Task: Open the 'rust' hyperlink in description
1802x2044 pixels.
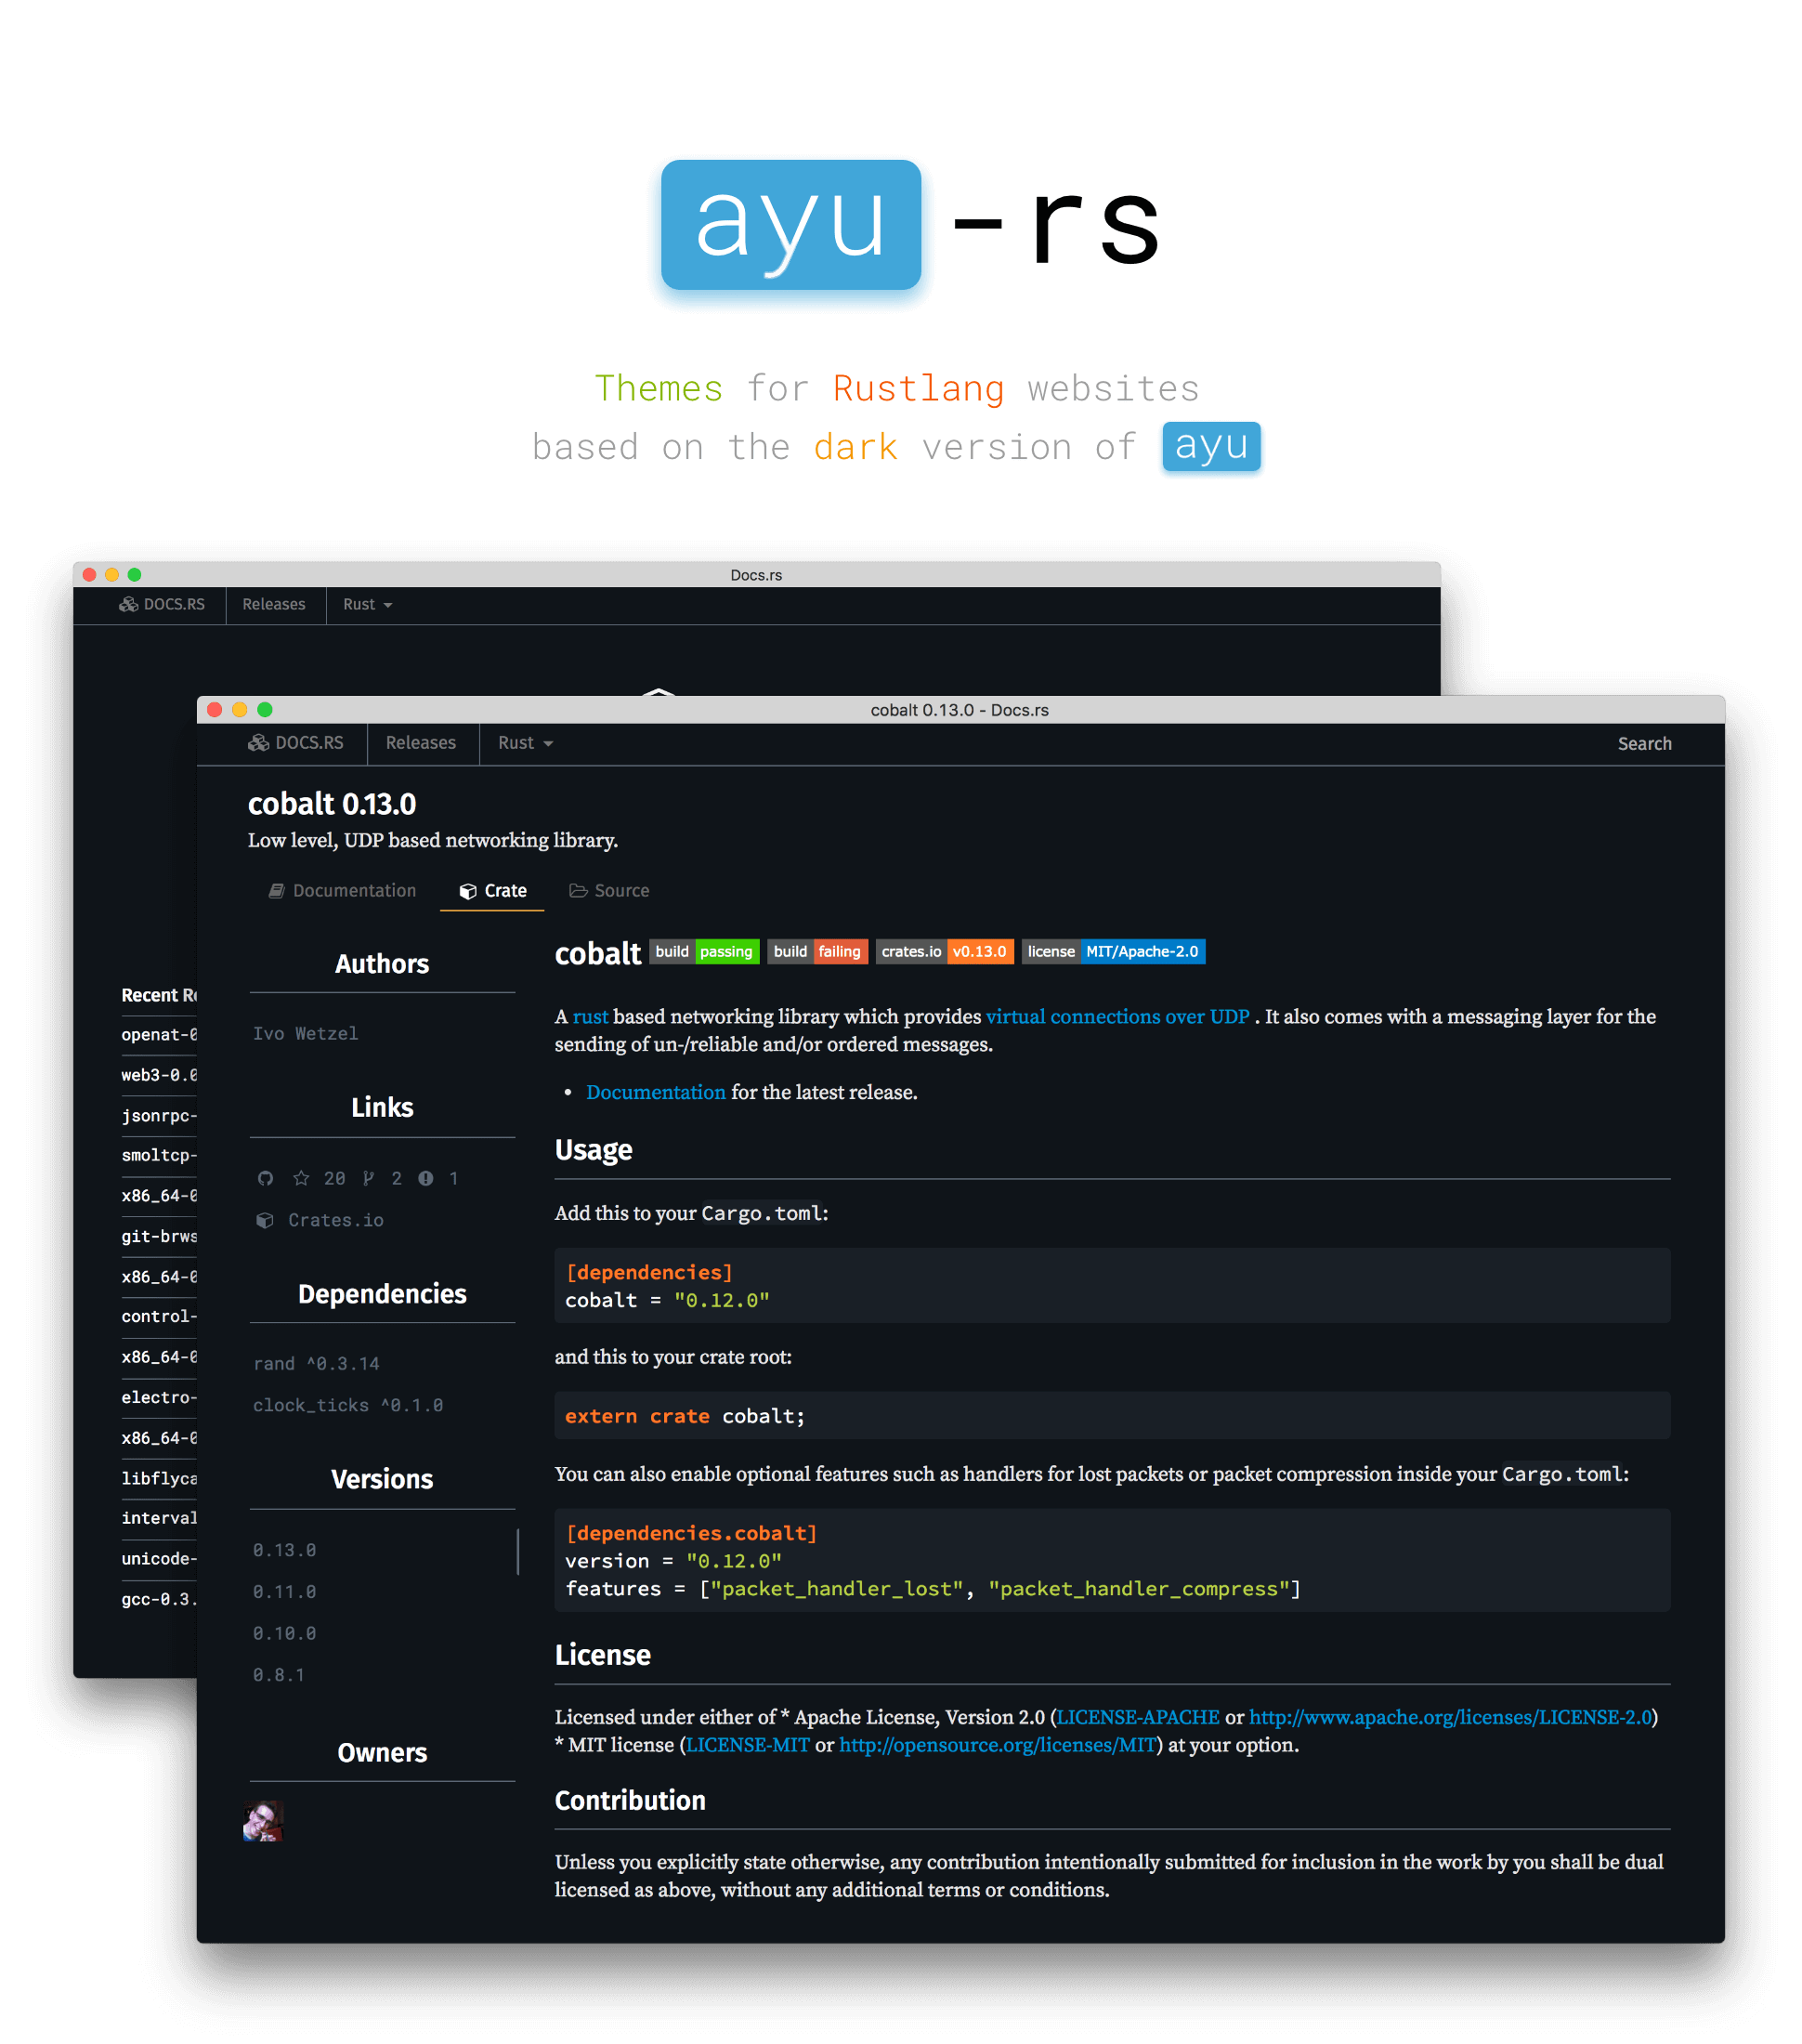Action: [x=590, y=1016]
